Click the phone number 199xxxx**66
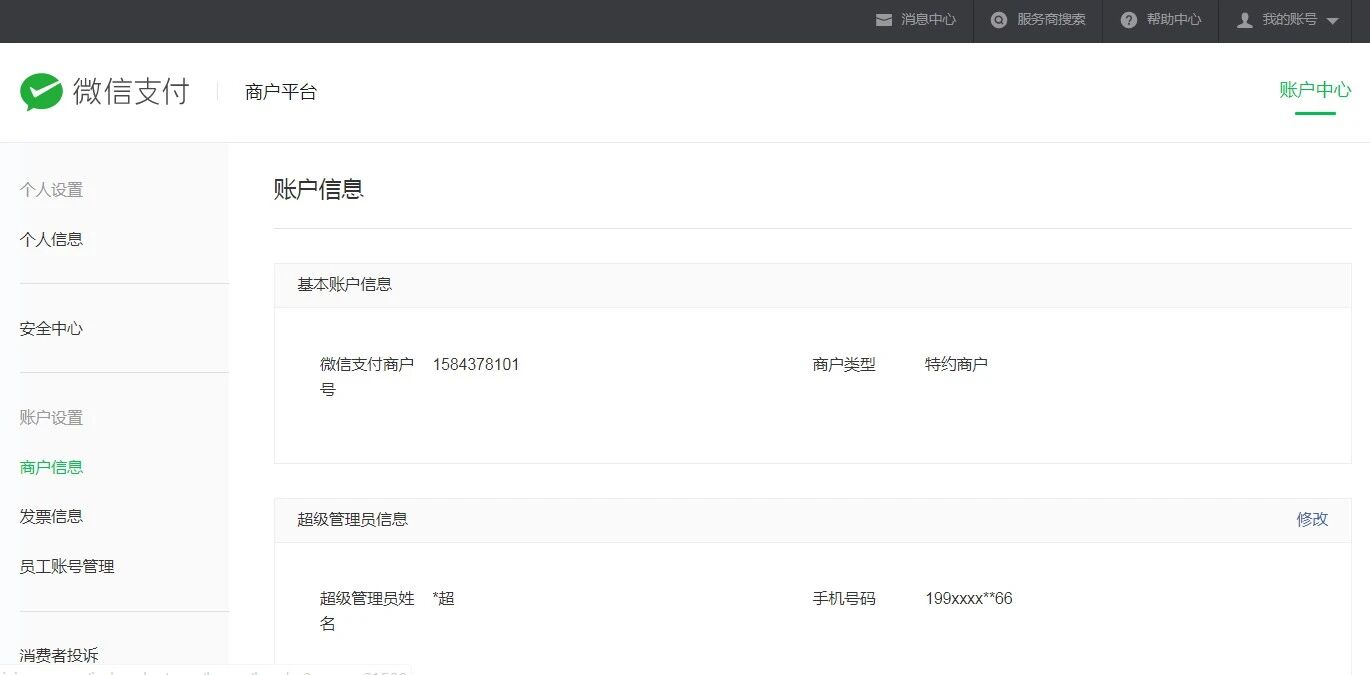The image size is (1370, 675). [969, 598]
